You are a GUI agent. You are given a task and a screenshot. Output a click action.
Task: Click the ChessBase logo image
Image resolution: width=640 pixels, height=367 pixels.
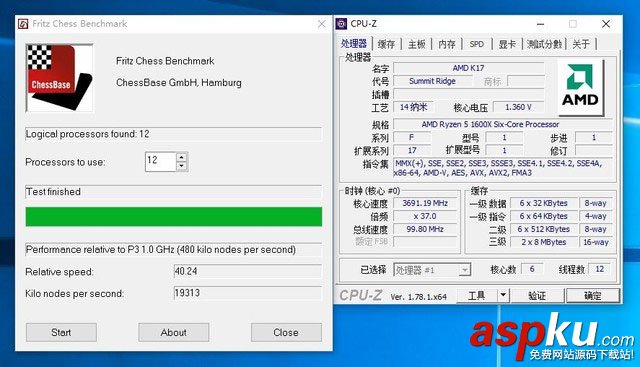click(x=60, y=78)
